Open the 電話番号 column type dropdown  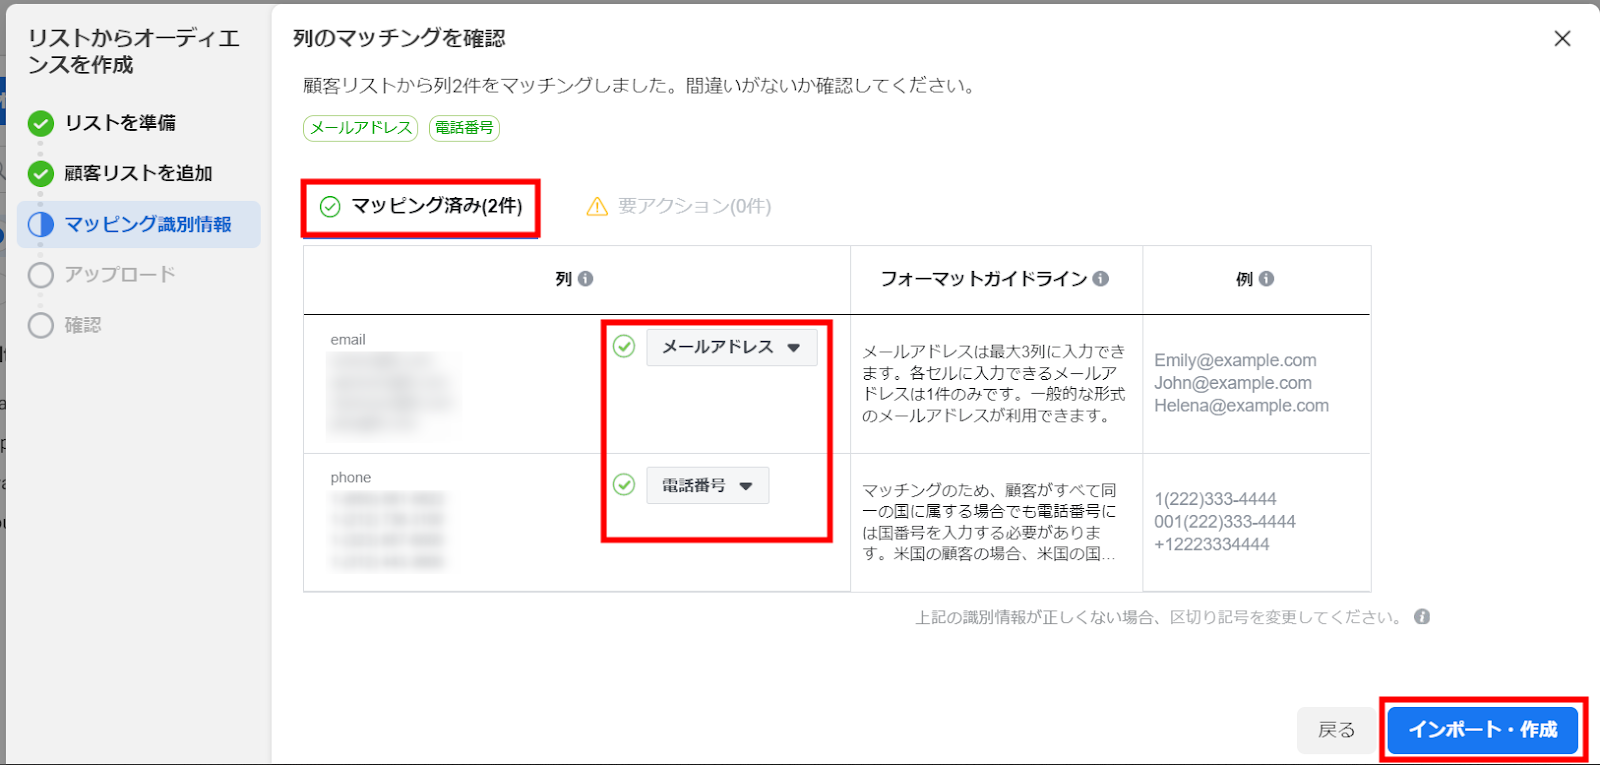(x=707, y=486)
